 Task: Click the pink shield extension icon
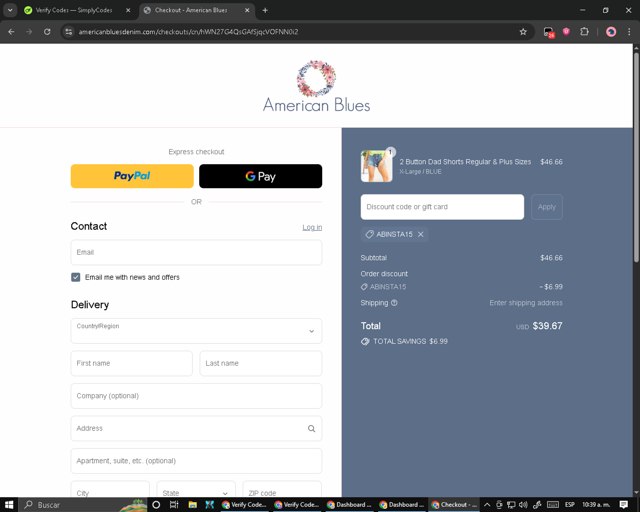point(566,31)
